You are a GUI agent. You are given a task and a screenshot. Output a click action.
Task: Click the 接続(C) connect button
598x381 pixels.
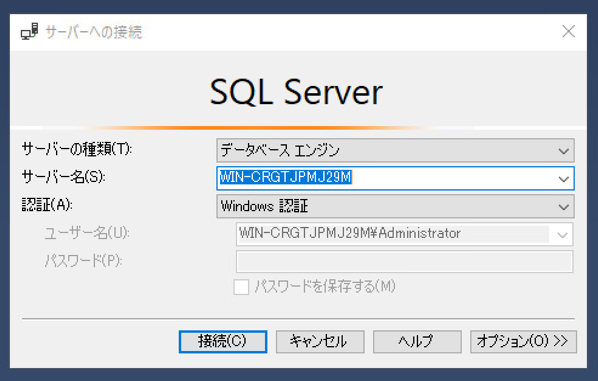click(223, 341)
